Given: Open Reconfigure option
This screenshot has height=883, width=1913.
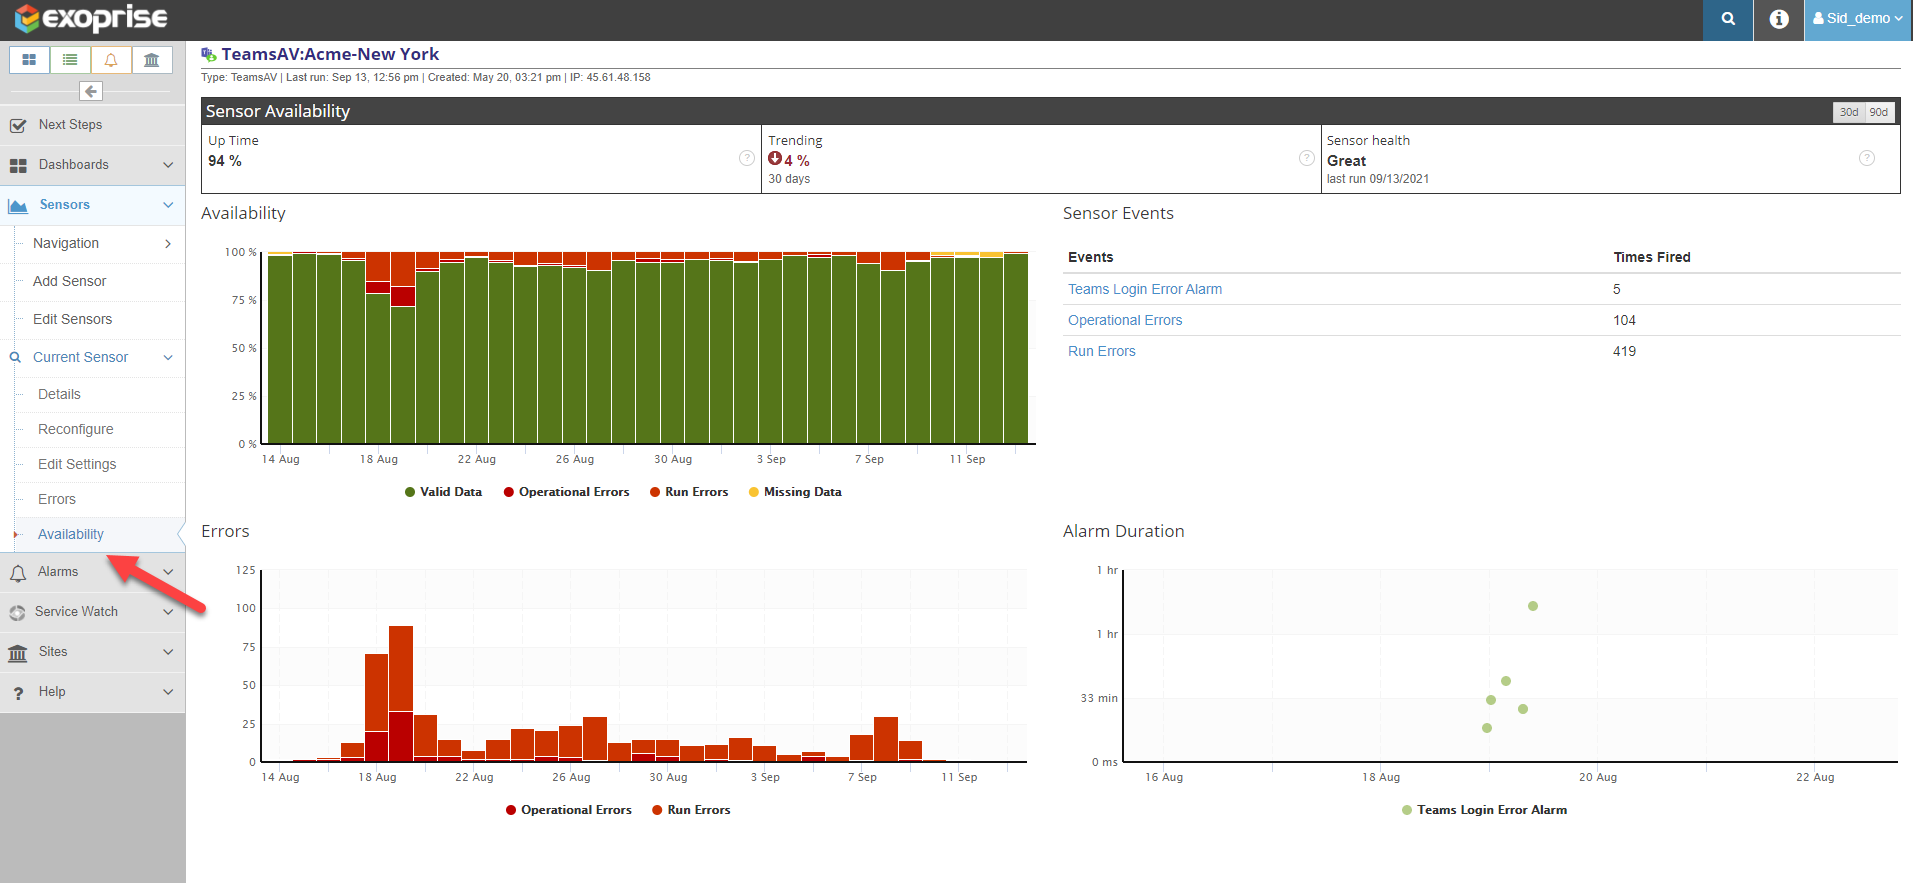Looking at the screenshot, I should pyautogui.click(x=75, y=429).
